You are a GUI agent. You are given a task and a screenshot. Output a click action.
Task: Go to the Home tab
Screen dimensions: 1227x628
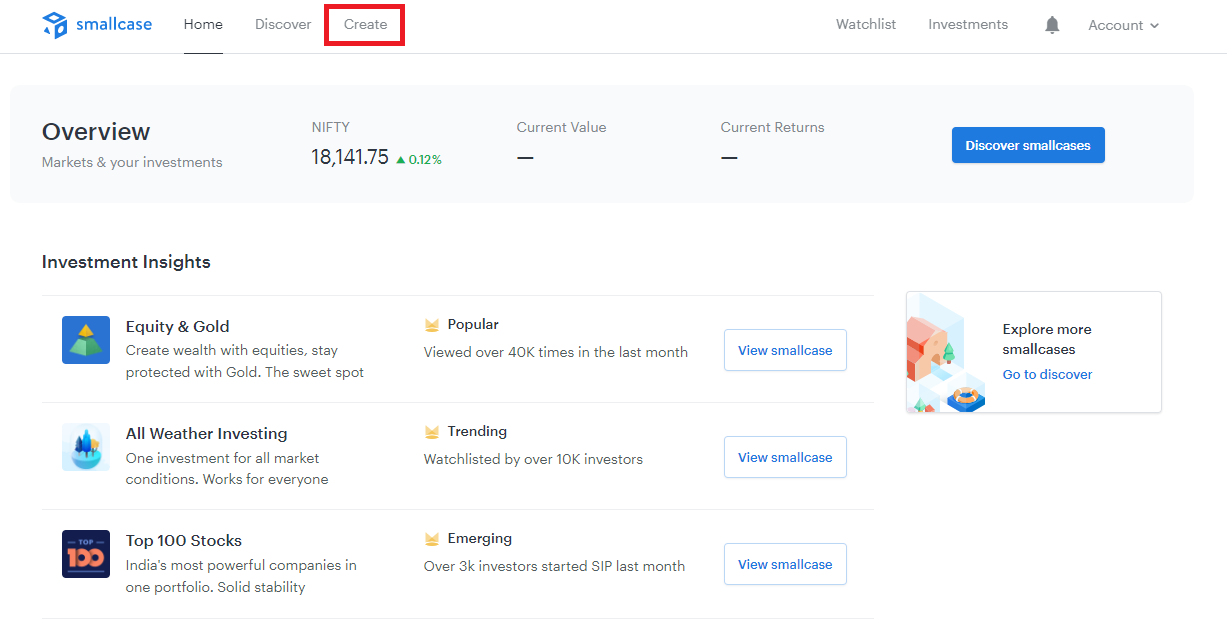click(203, 24)
